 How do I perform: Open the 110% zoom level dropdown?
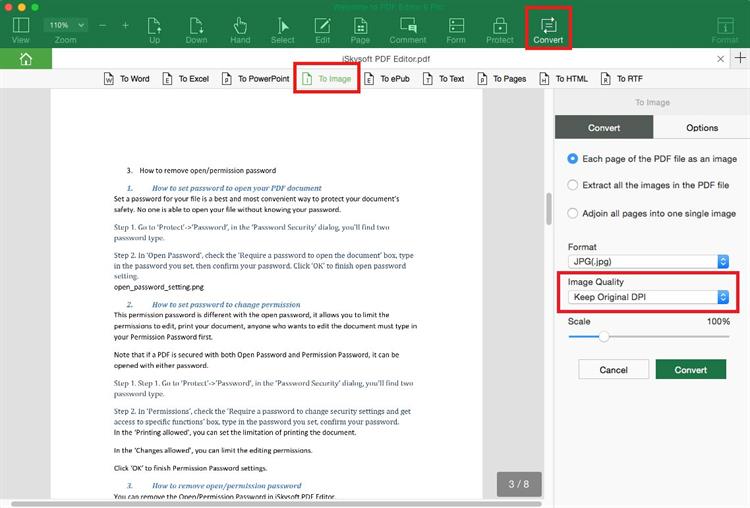pyautogui.click(x=66, y=25)
